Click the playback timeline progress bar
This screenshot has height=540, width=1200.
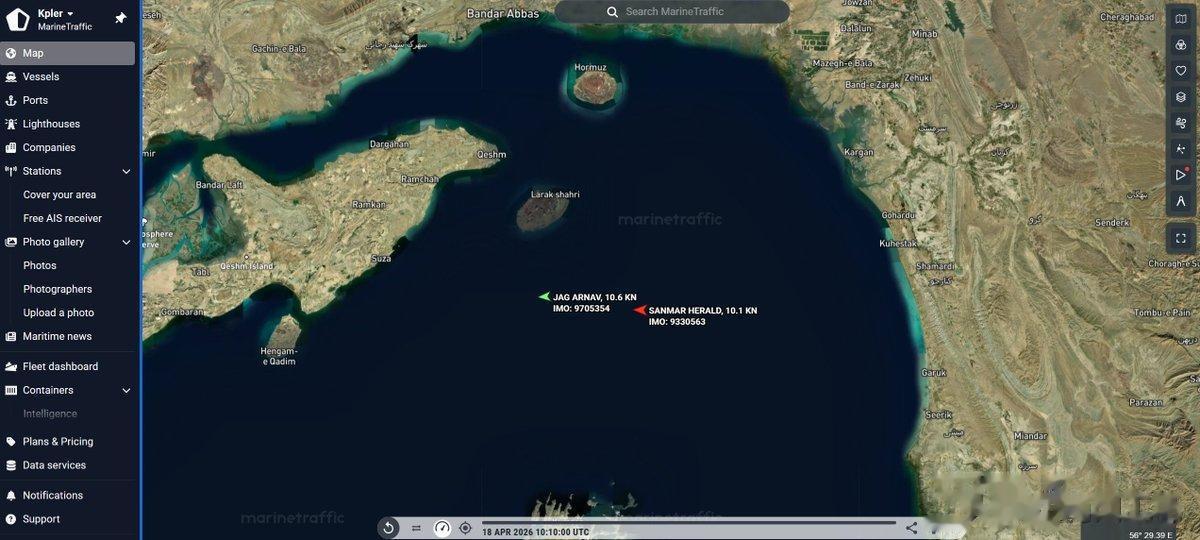689,522
